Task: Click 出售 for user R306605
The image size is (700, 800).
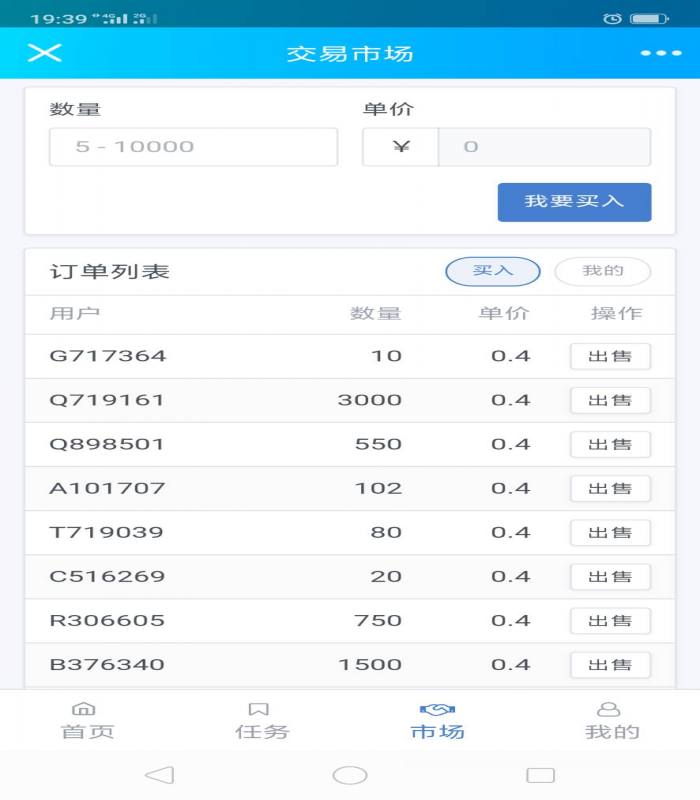Action: coord(610,620)
